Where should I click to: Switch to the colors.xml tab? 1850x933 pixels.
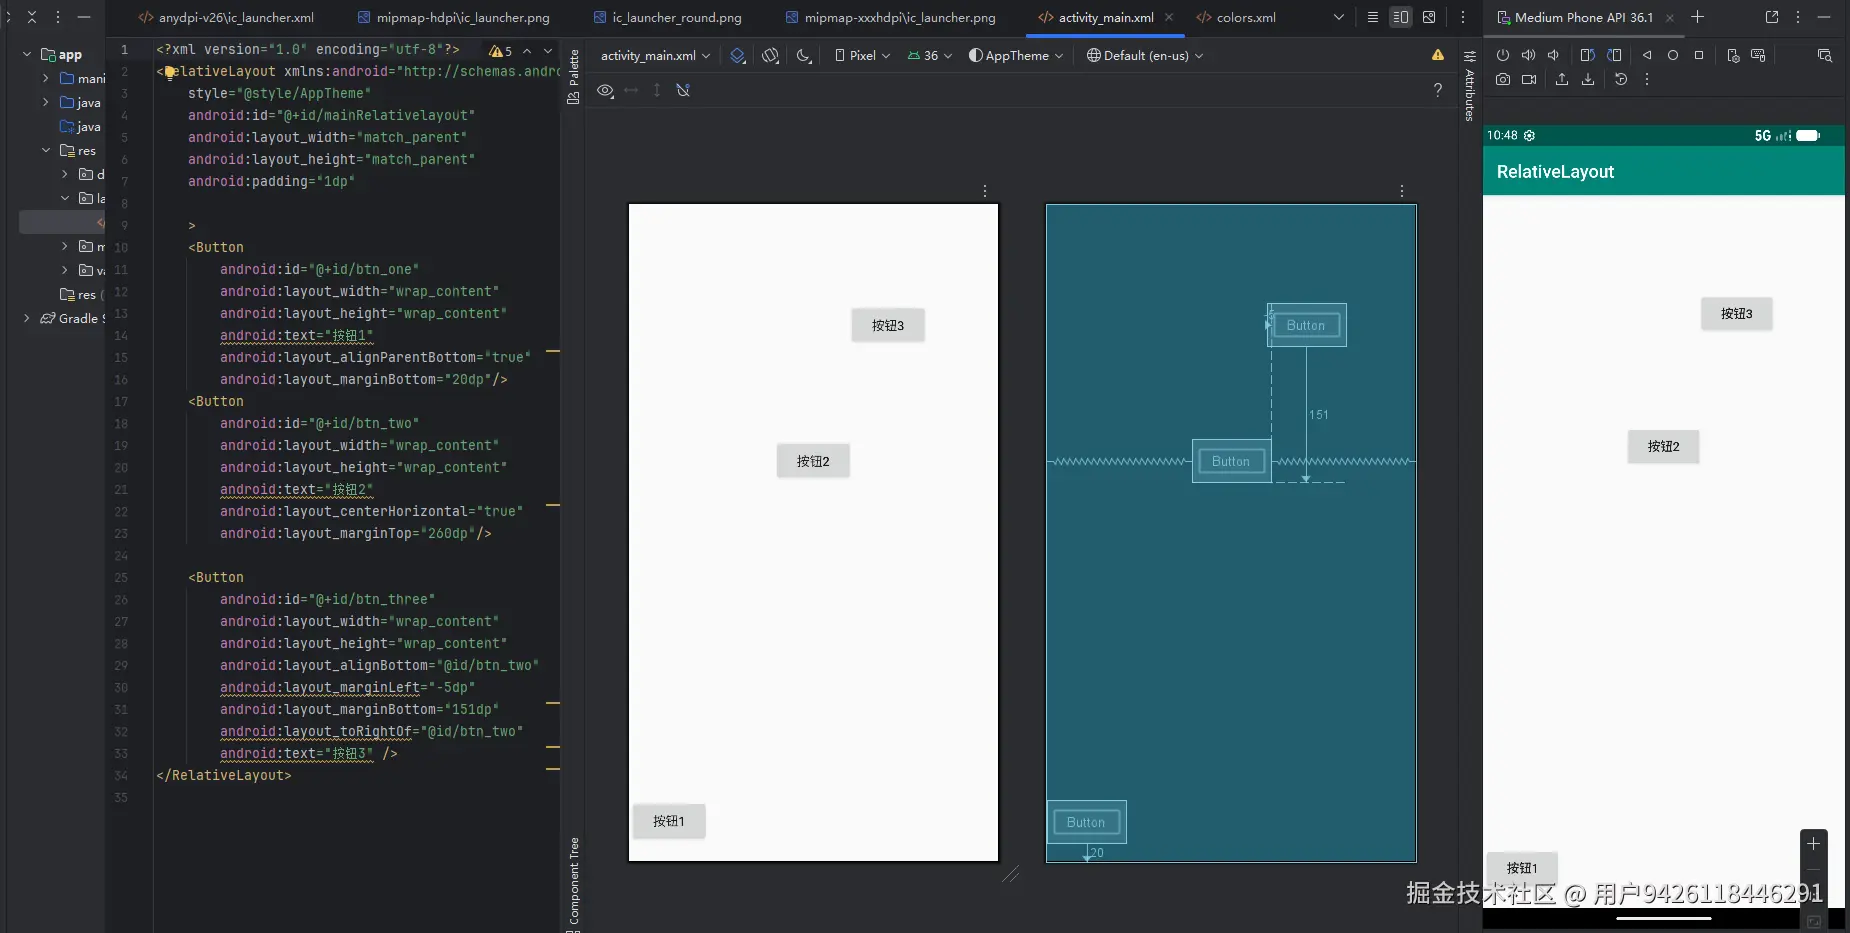[1245, 17]
